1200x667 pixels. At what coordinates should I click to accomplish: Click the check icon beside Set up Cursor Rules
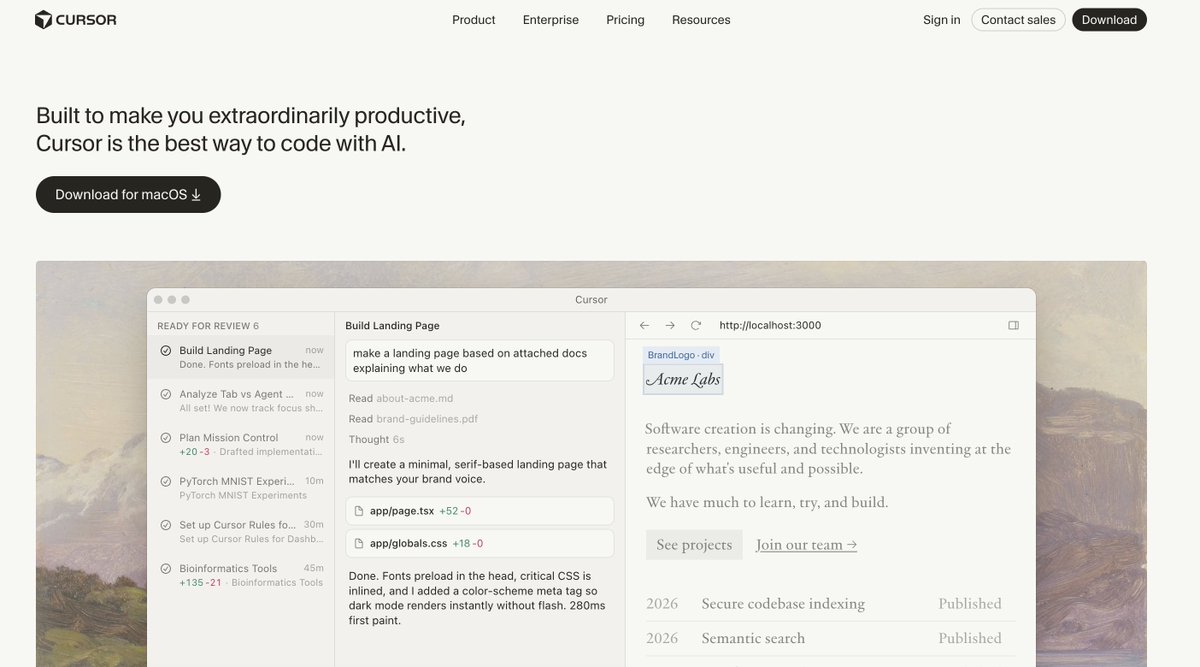[x=165, y=524]
